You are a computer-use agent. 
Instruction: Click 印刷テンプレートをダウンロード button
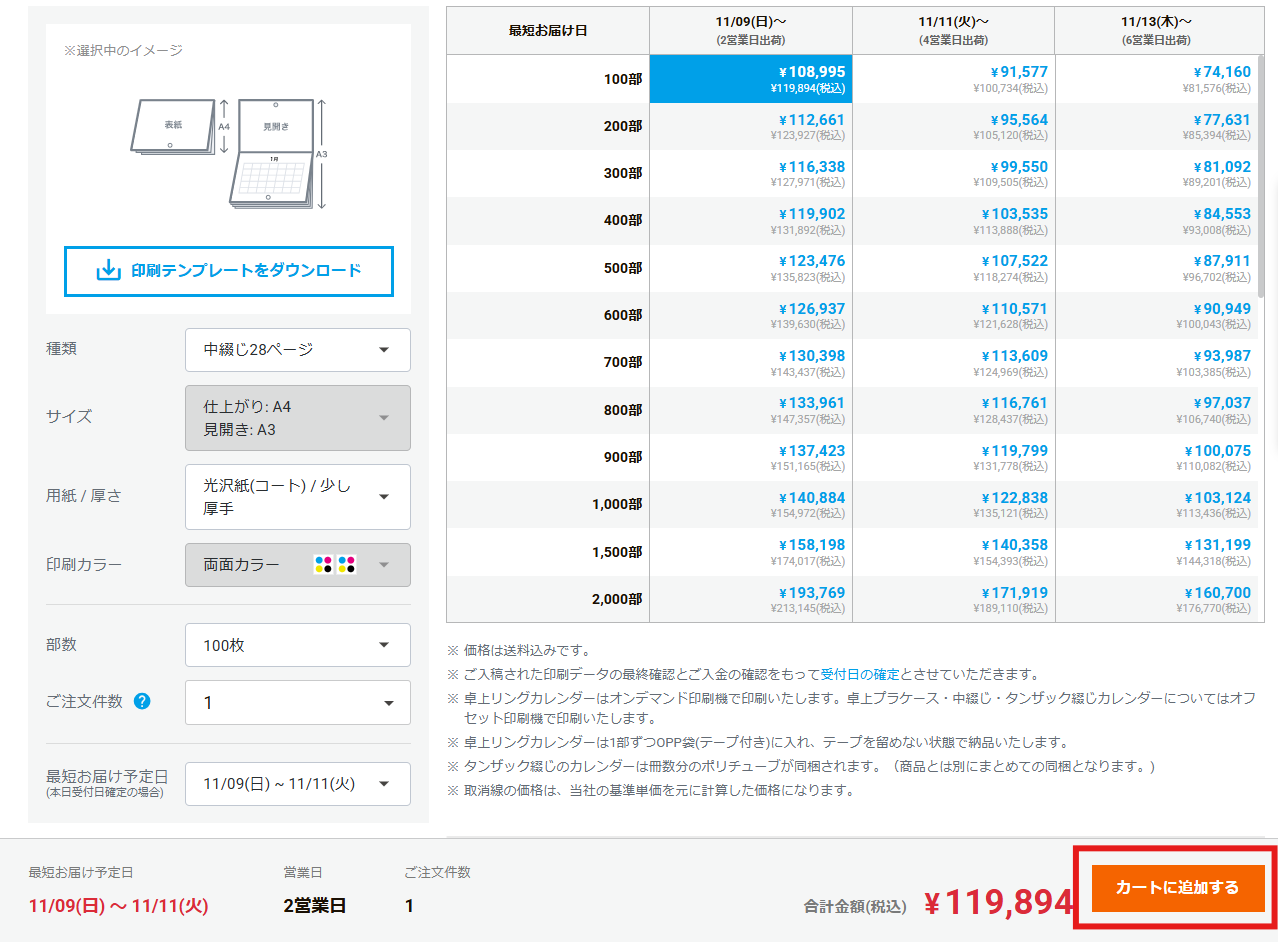[229, 271]
